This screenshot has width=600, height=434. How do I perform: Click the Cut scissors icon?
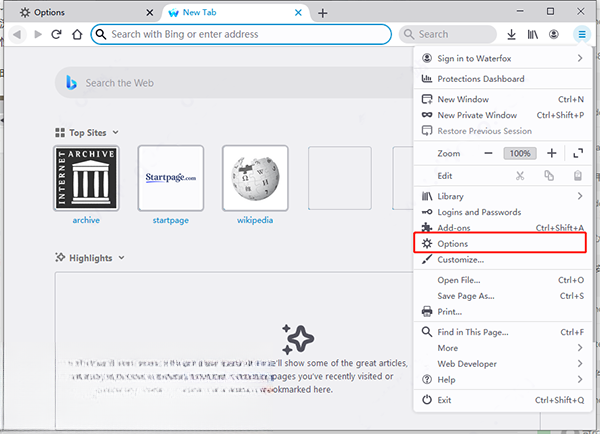(x=520, y=176)
